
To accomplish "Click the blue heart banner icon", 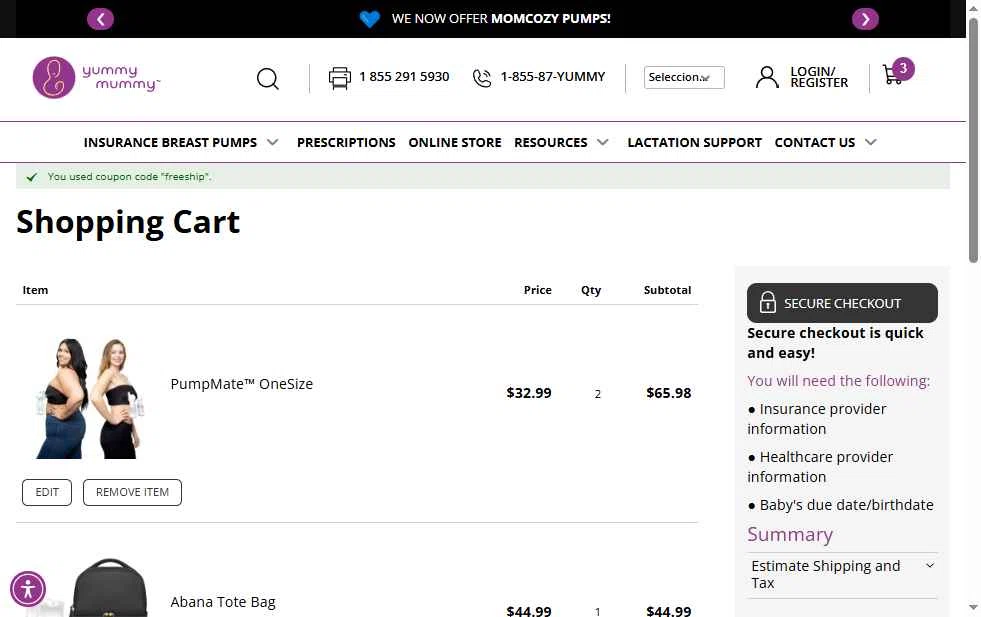I will pyautogui.click(x=369, y=19).
